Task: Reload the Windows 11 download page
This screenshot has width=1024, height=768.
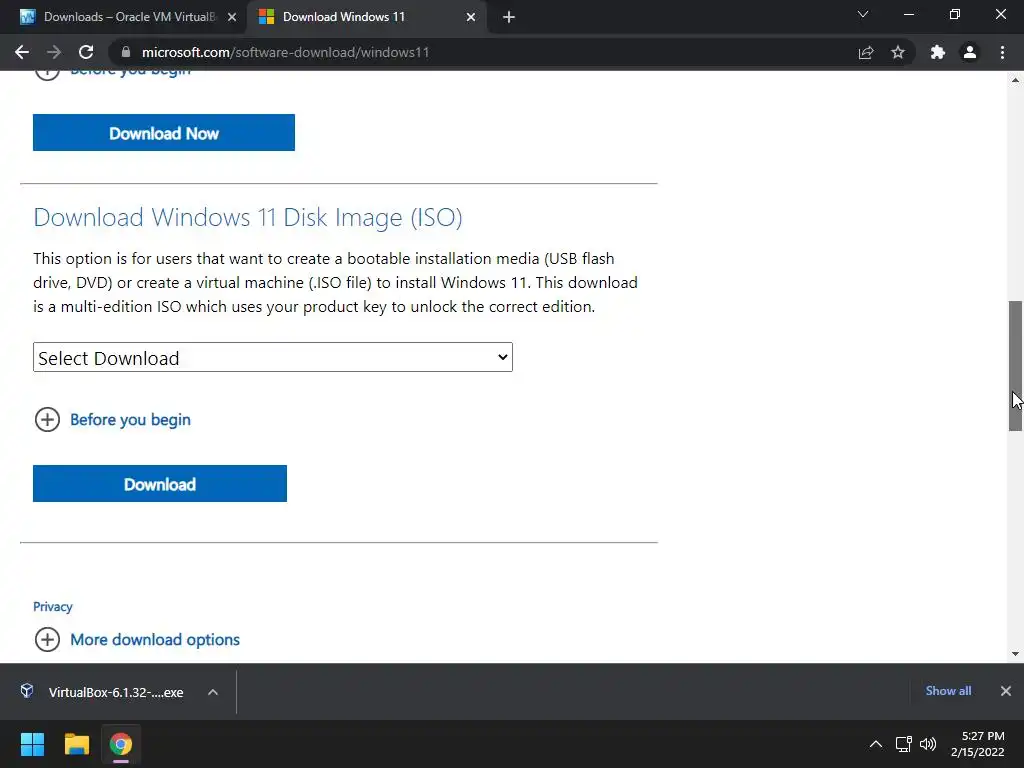Action: pos(86,52)
